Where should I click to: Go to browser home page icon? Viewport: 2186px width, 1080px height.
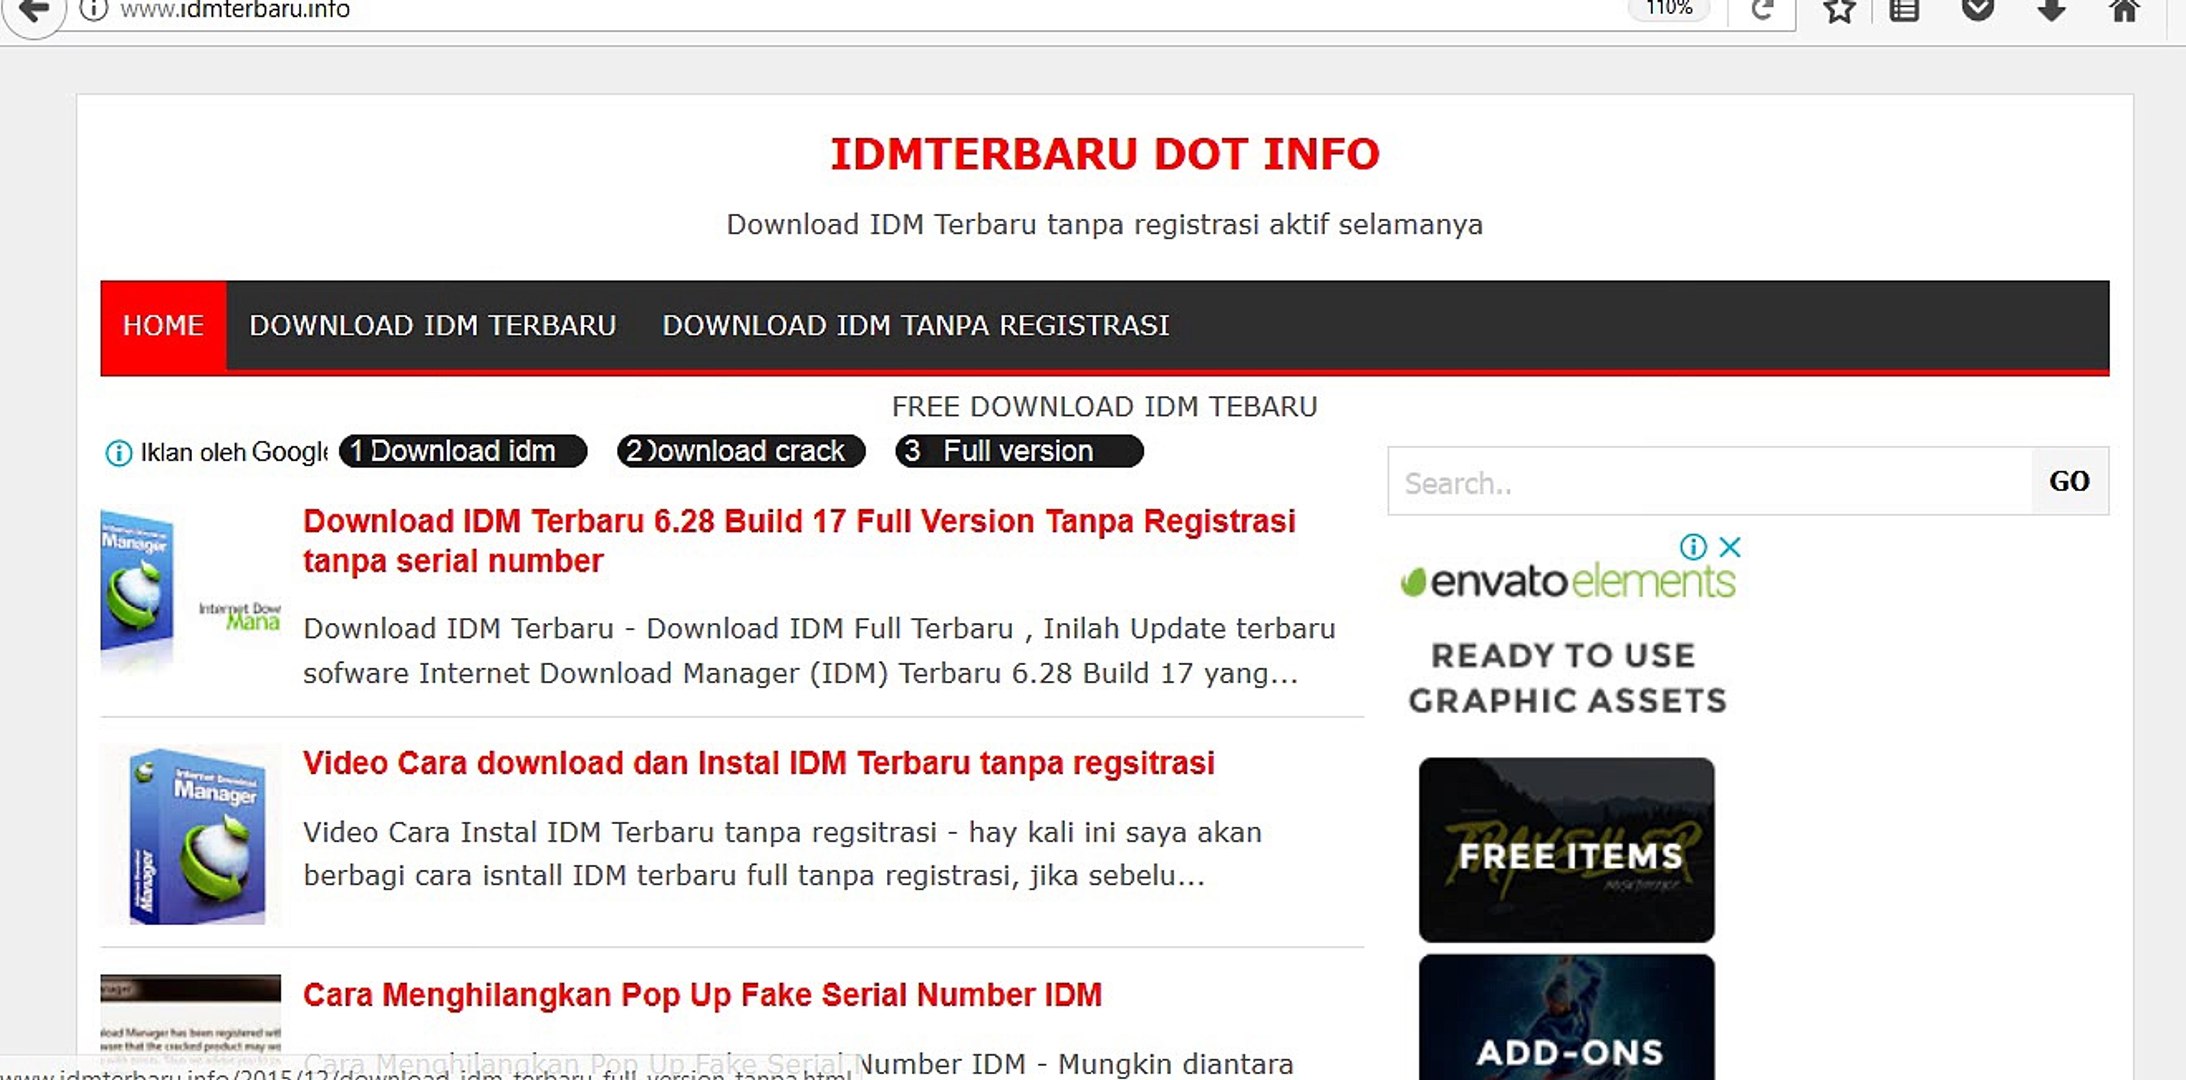[2124, 11]
